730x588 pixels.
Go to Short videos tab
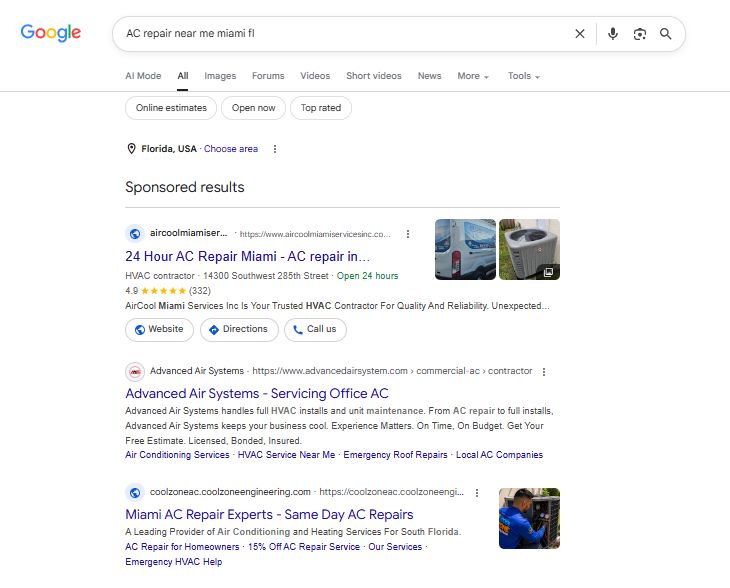[x=374, y=76]
